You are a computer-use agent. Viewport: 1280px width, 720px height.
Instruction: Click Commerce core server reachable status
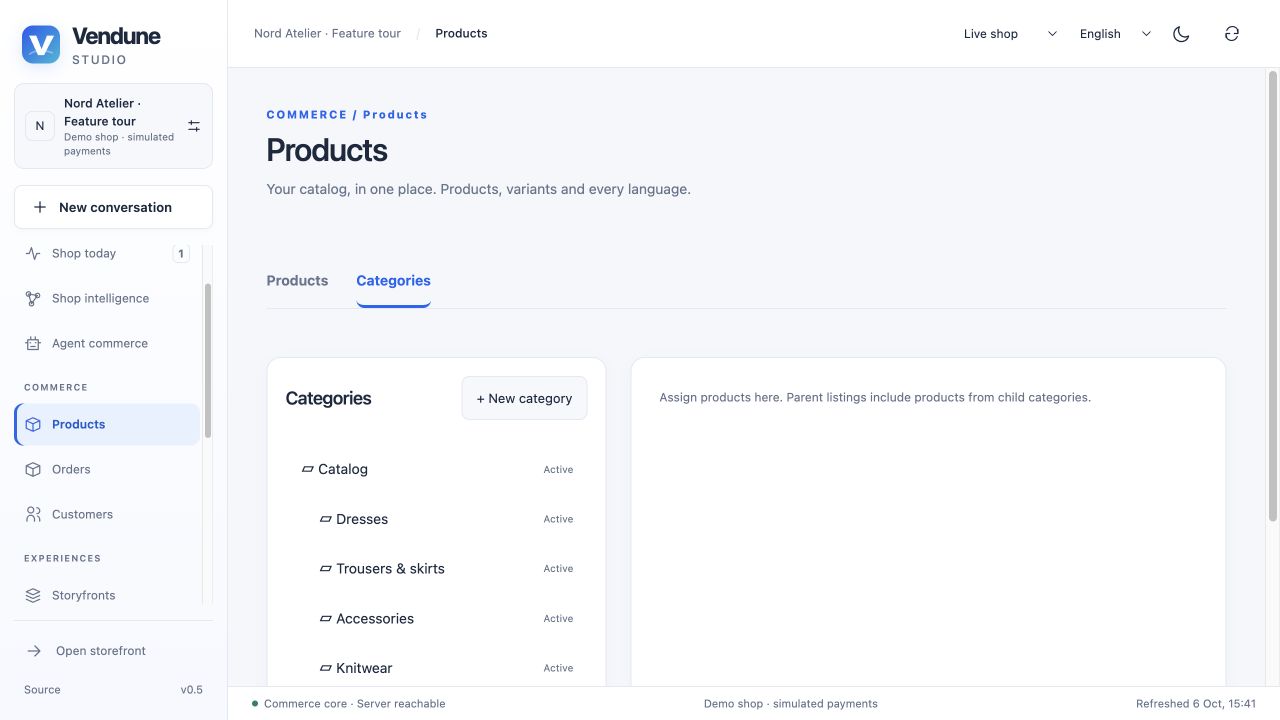point(348,704)
